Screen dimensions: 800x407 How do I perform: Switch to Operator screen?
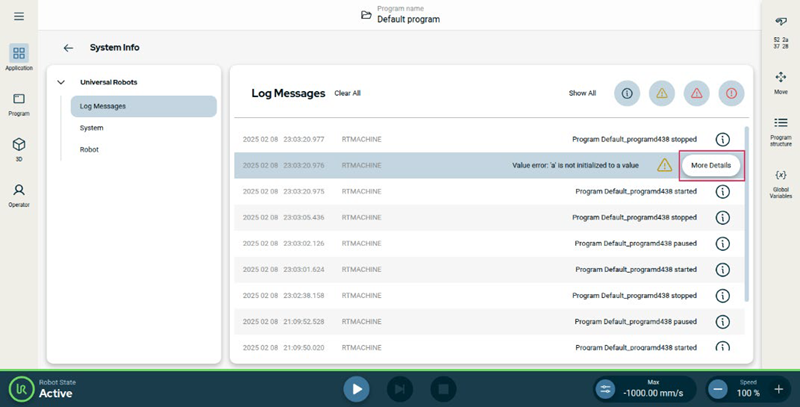(19, 194)
